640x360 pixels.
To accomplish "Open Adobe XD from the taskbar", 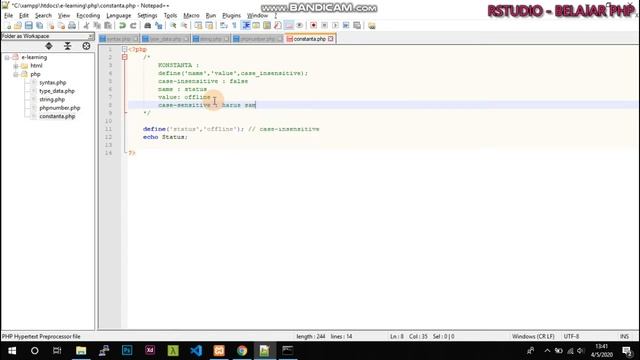I will coord(150,351).
